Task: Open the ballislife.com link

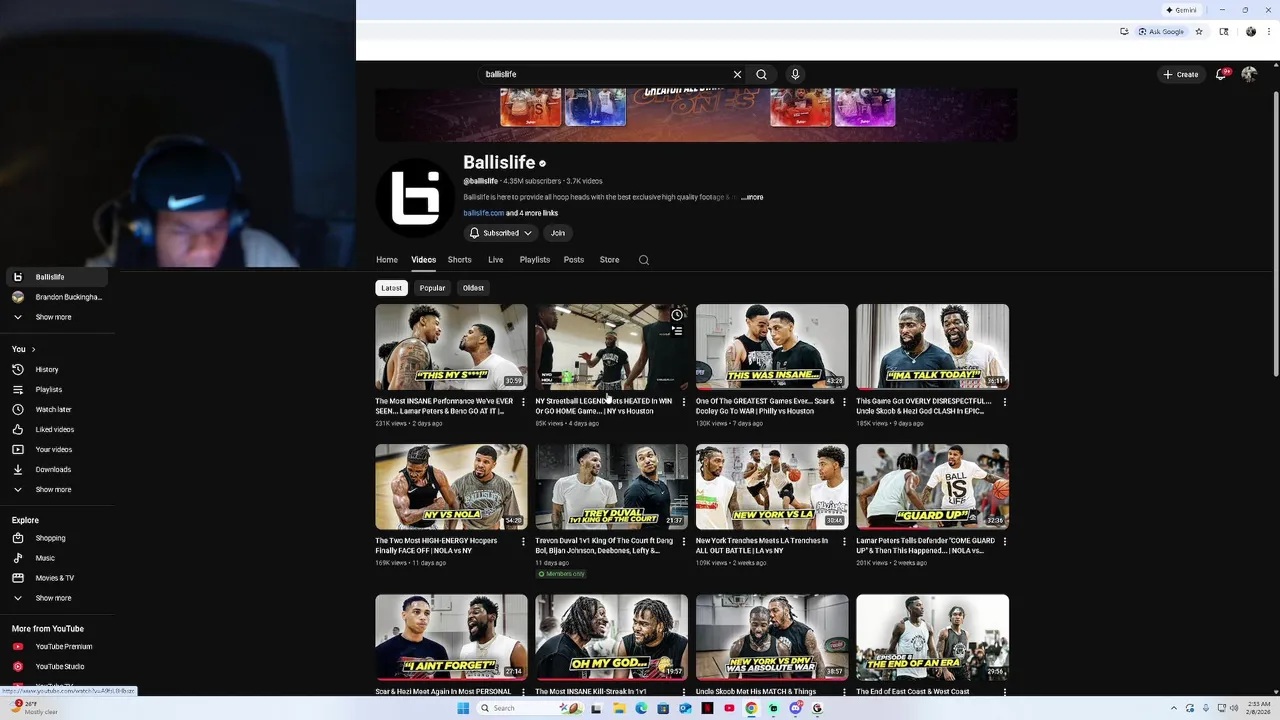Action: click(483, 213)
